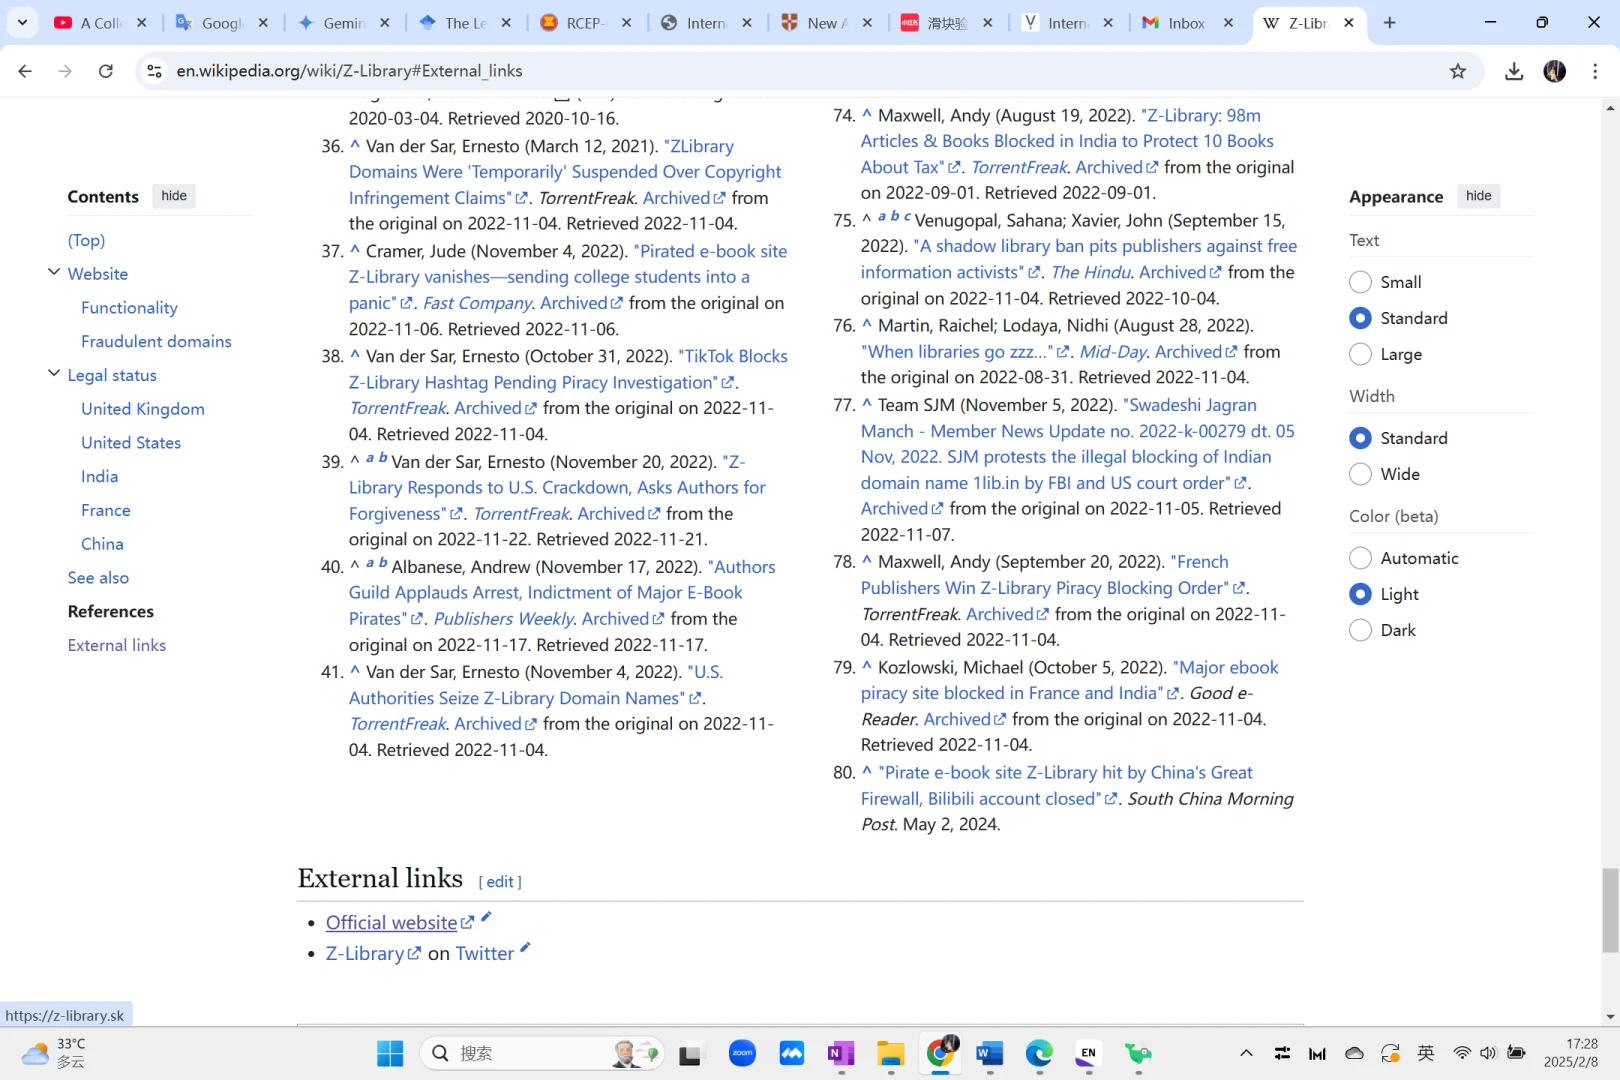Go to Functionality in Contents
Image resolution: width=1620 pixels, height=1080 pixels.
129,307
